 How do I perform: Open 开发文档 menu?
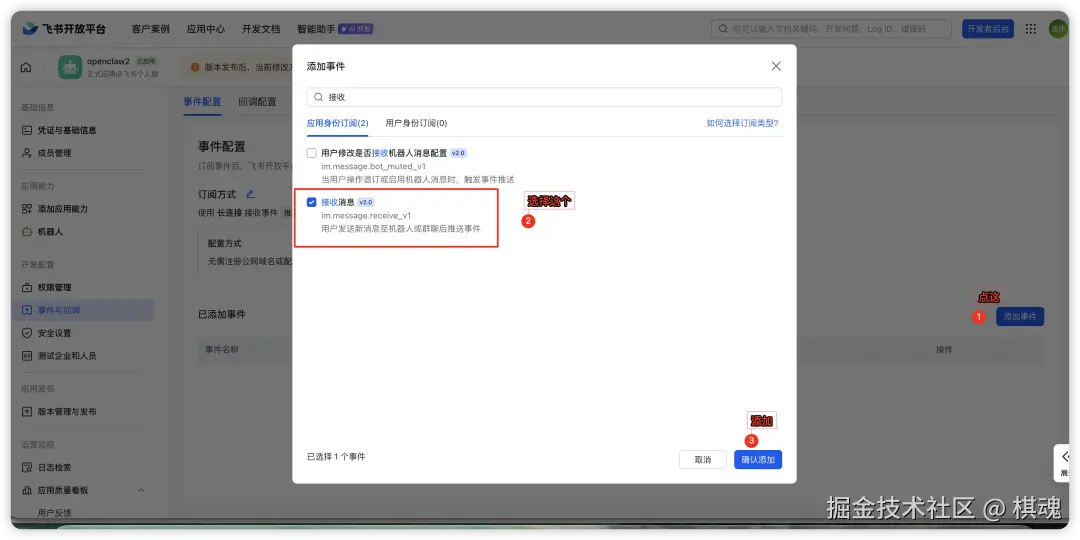pyautogui.click(x=261, y=29)
